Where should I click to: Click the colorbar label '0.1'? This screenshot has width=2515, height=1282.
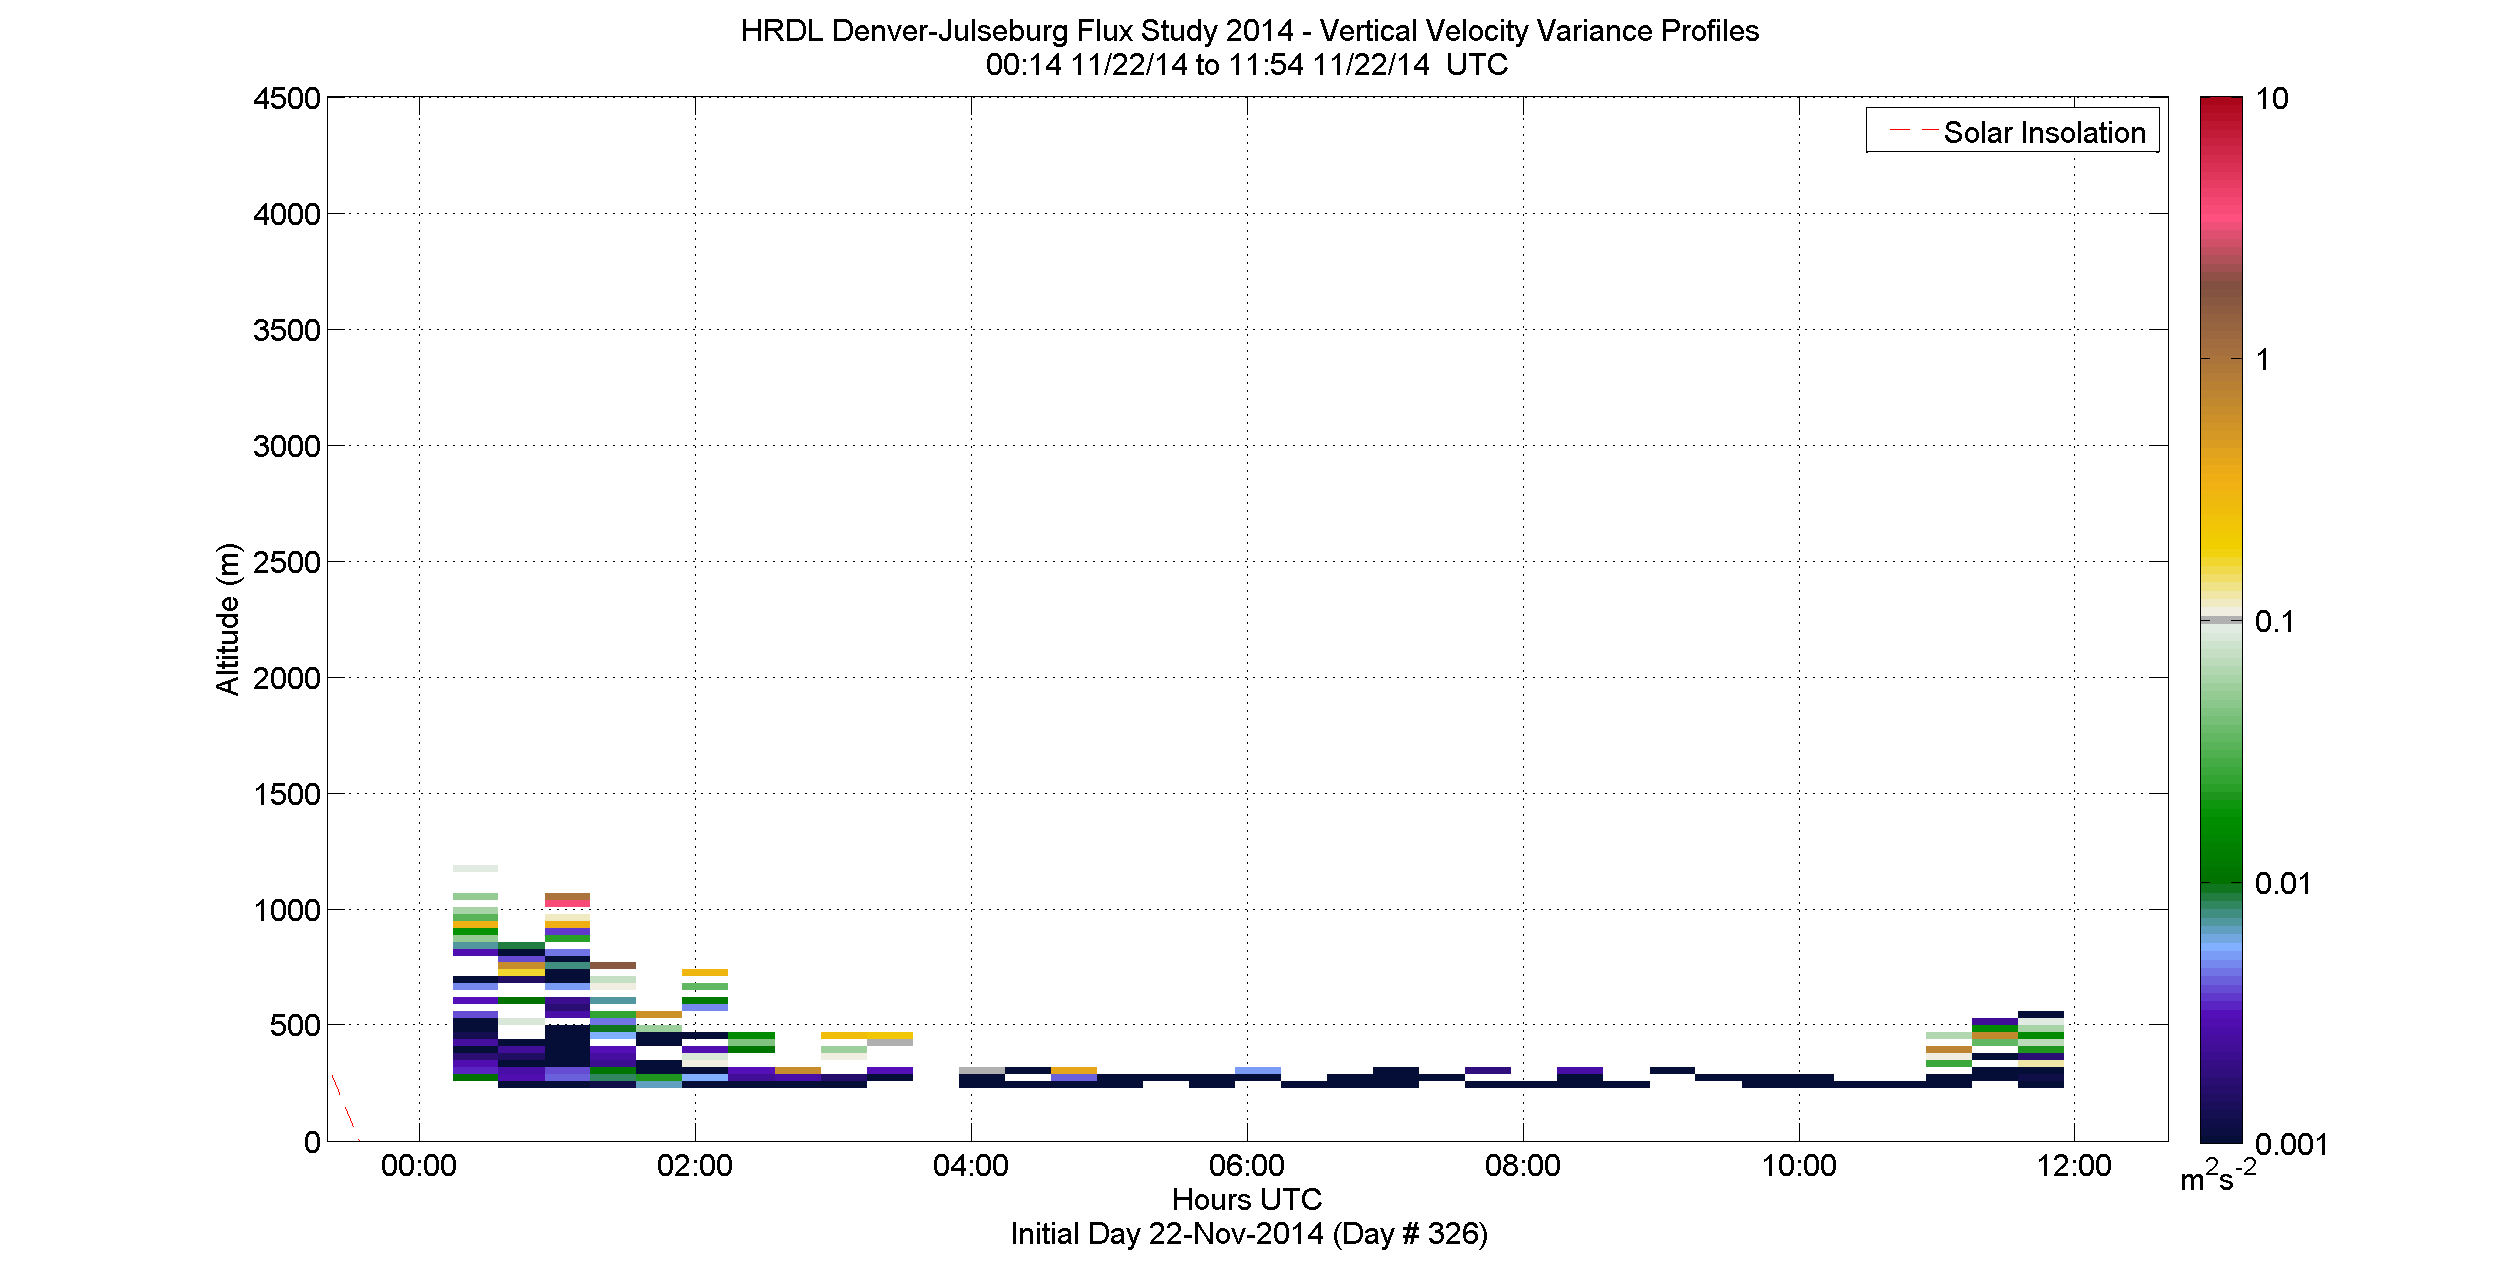(x=2275, y=622)
